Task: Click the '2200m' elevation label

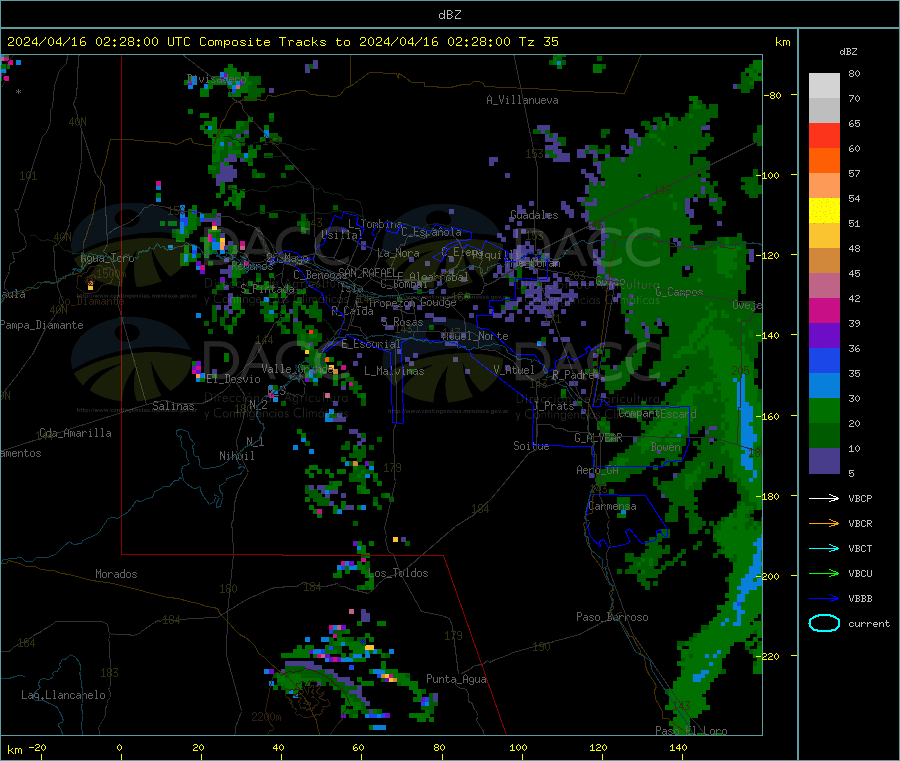Action: point(266,717)
